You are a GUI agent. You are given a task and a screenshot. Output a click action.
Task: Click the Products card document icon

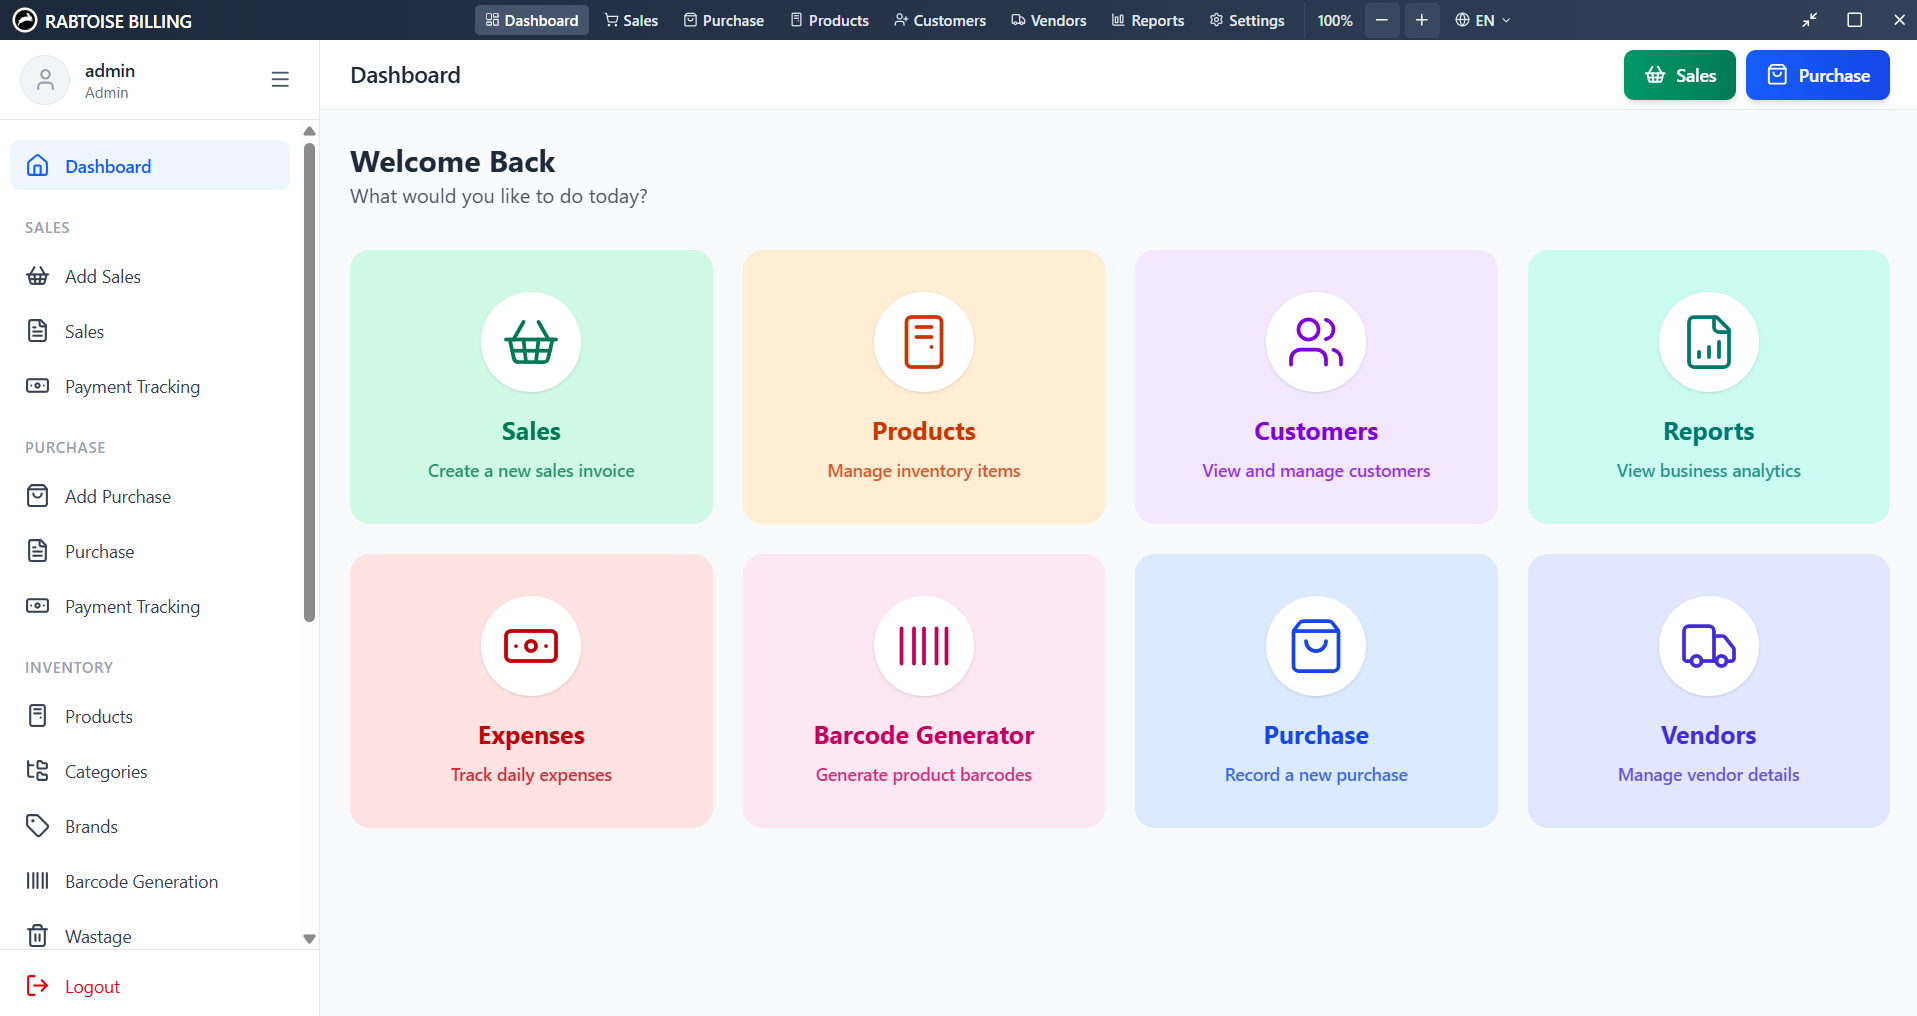point(924,342)
